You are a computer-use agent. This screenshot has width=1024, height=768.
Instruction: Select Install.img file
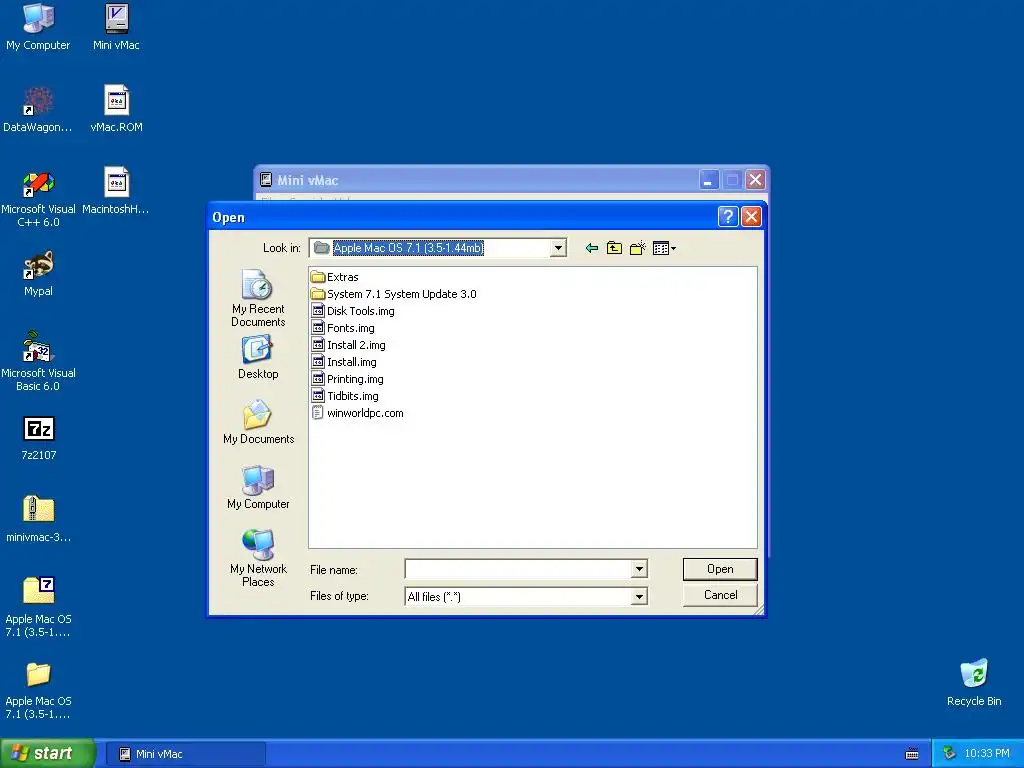point(344,362)
